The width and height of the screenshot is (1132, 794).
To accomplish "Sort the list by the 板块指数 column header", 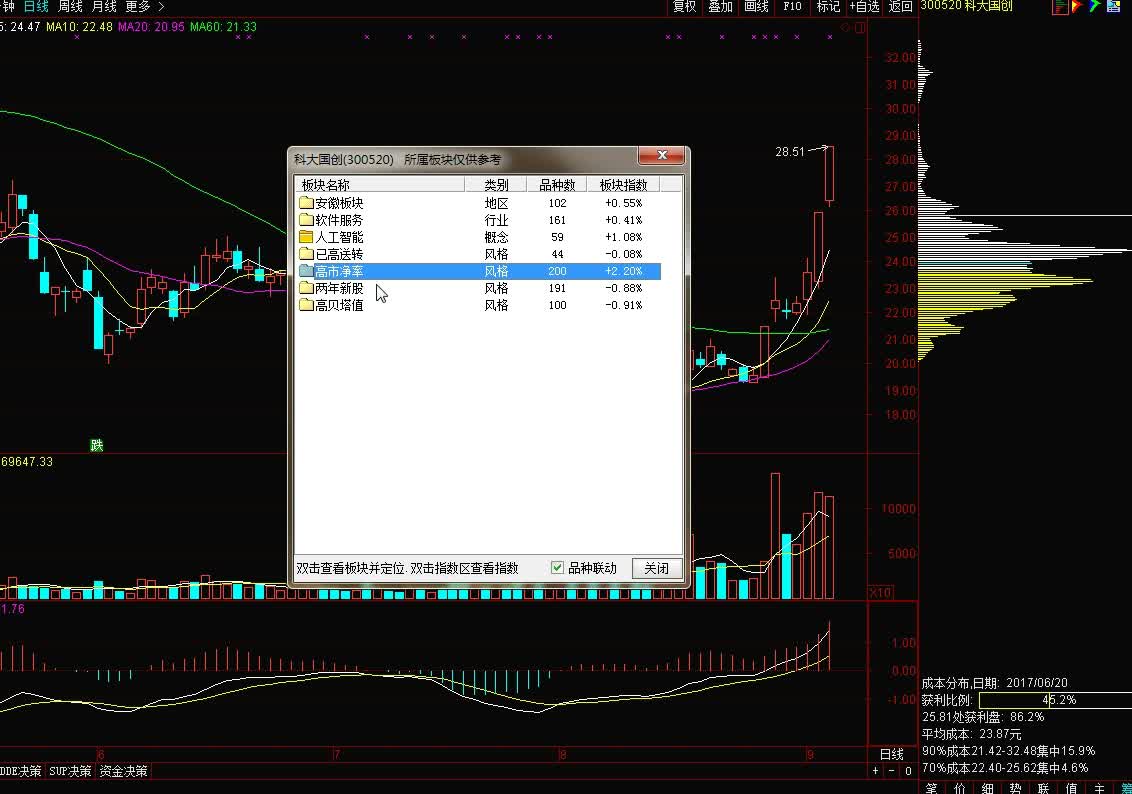I will tap(624, 185).
